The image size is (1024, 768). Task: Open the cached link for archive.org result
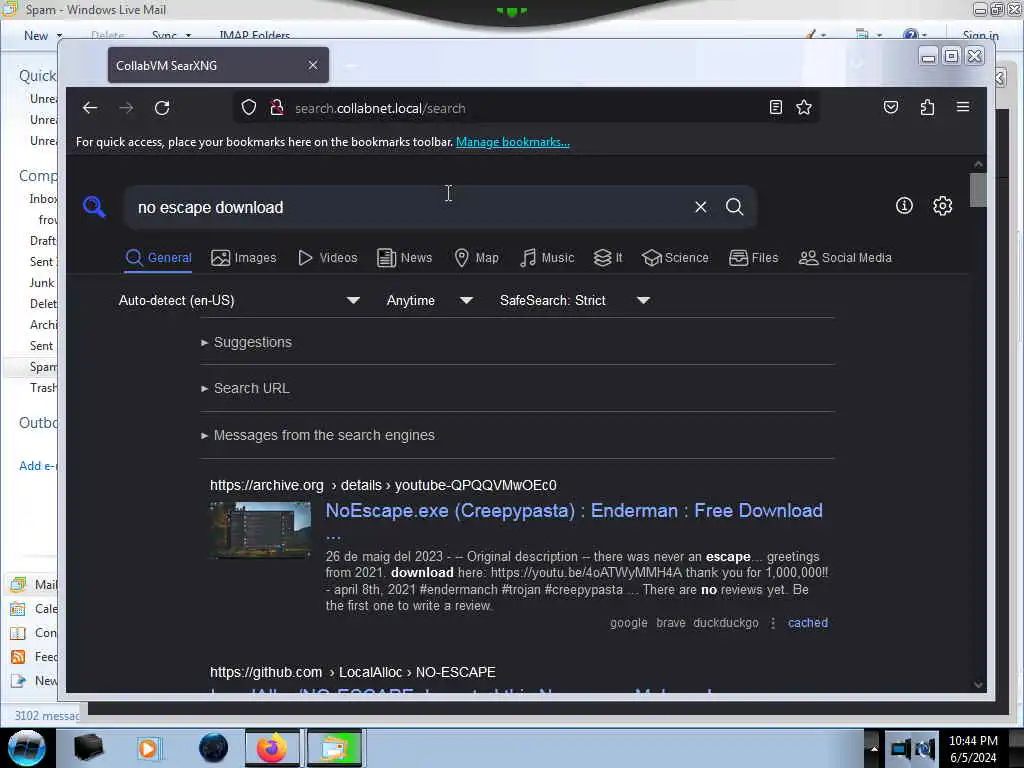pyautogui.click(x=808, y=623)
